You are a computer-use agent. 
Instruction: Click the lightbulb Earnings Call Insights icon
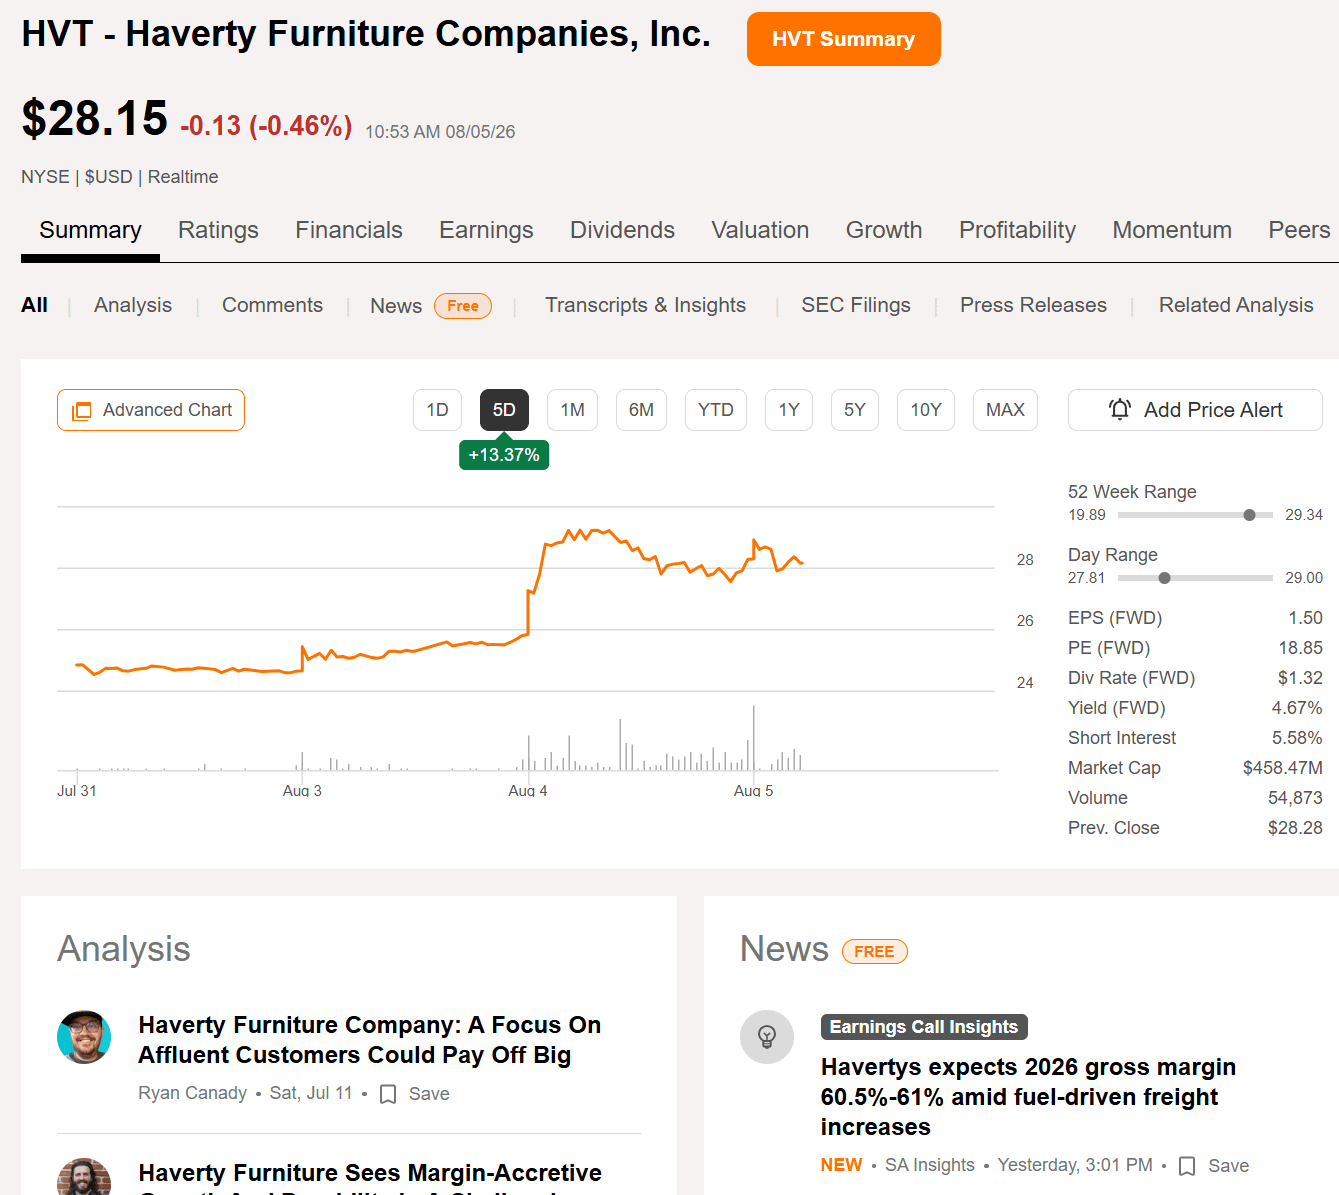[767, 1037]
